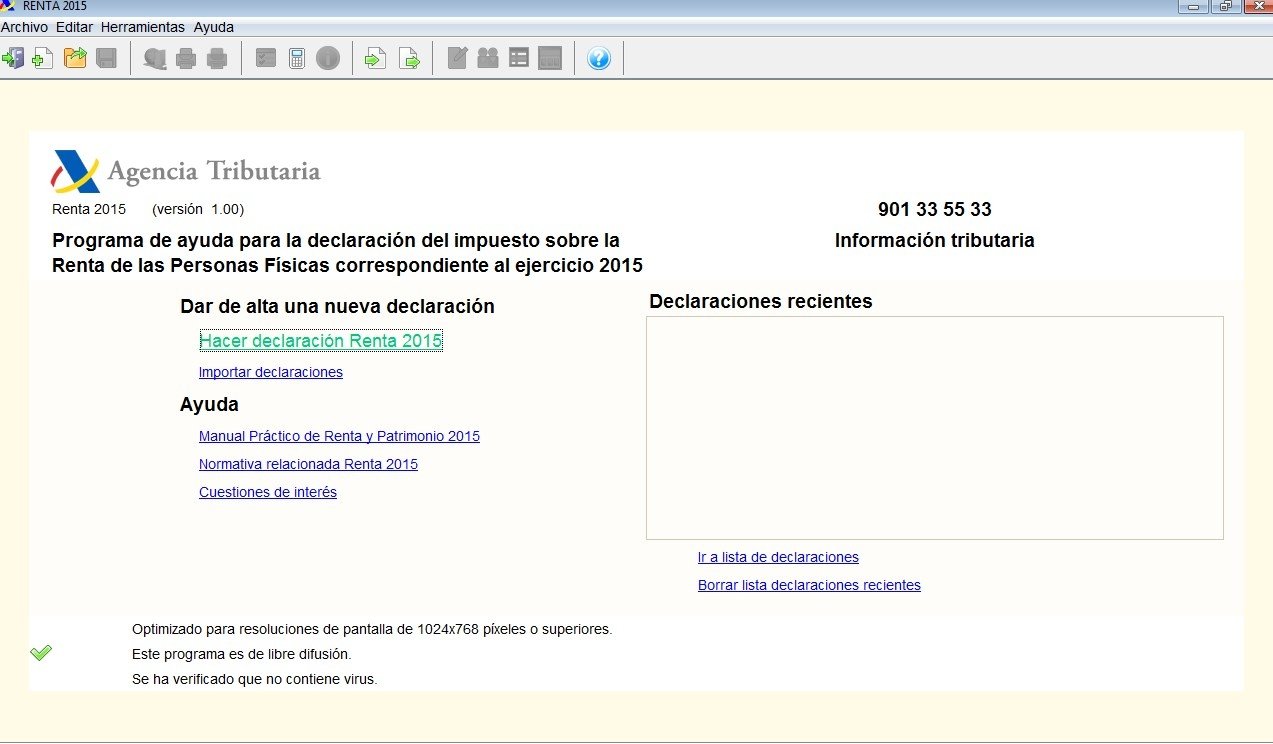Click the Optimizado para resoluciones de pantalla text
This screenshot has width=1273, height=744.
[x=372, y=629]
